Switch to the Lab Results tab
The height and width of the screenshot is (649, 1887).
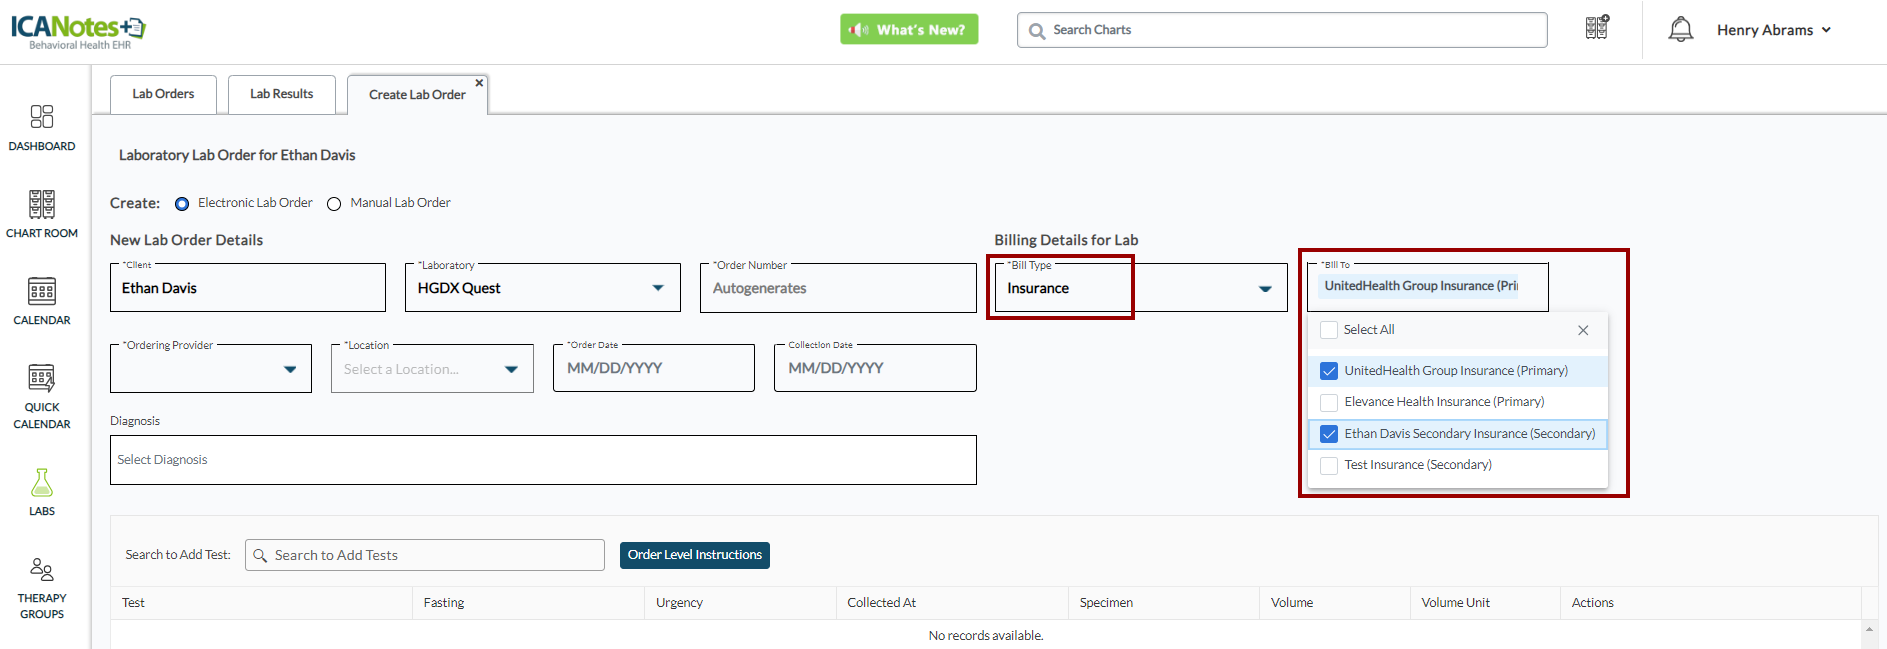[x=282, y=94]
